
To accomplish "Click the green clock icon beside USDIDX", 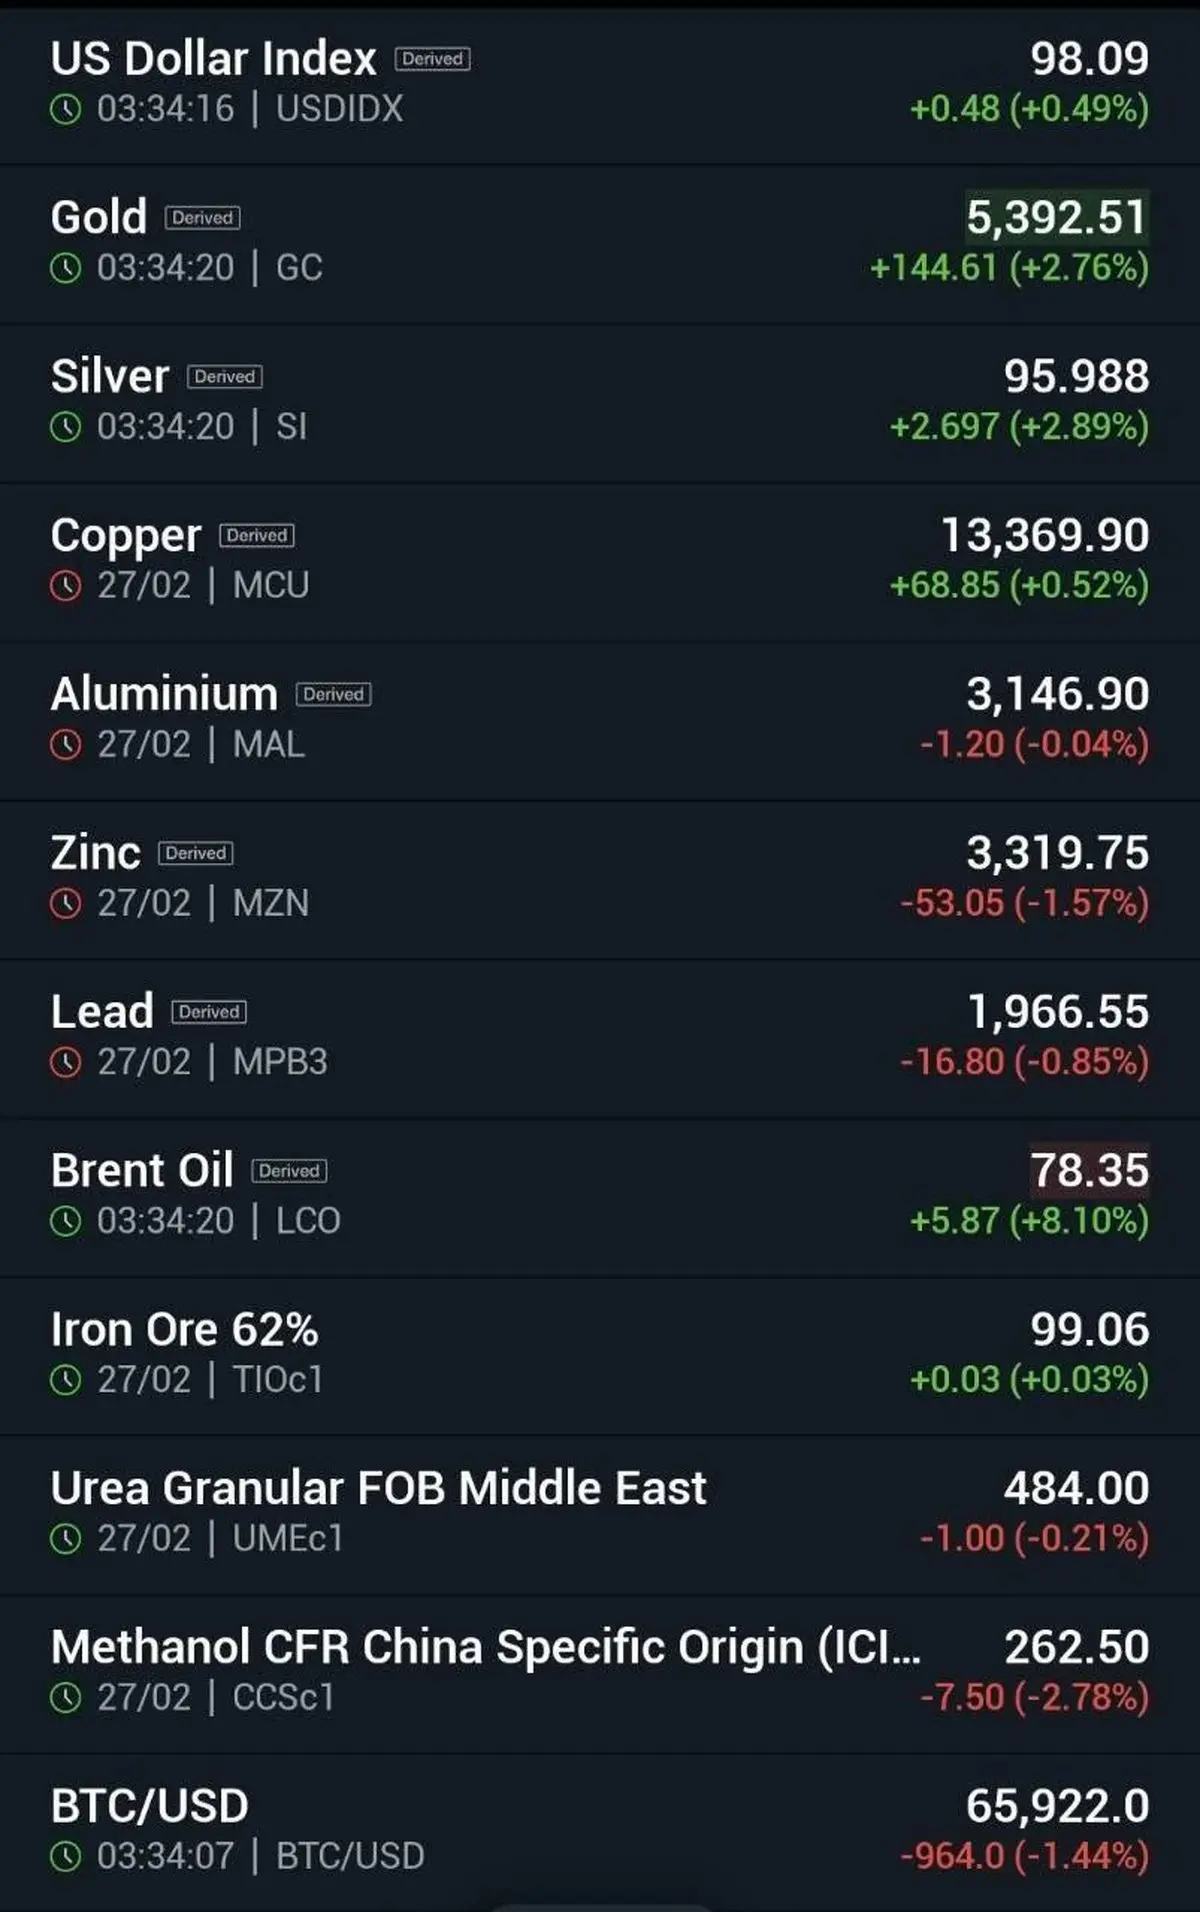I will coord(65,109).
